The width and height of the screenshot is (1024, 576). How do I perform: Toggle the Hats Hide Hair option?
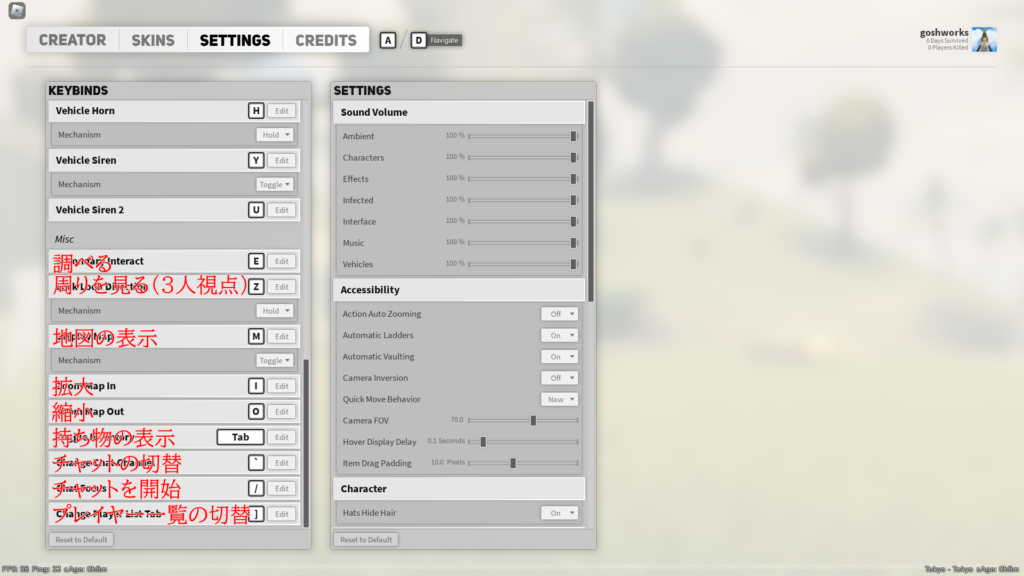559,513
